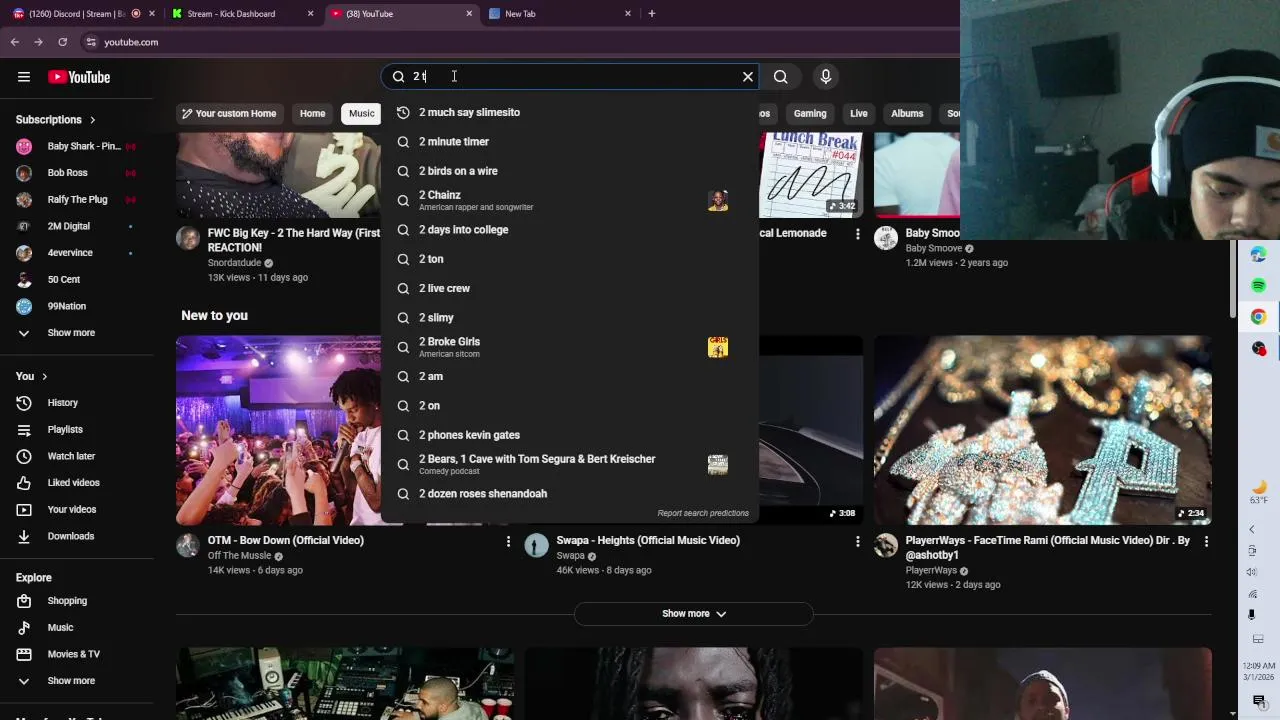Viewport: 1280px width, 720px height.
Task: Choose suggestion "2 Bears, 1 Cave" podcast
Action: pos(568,464)
